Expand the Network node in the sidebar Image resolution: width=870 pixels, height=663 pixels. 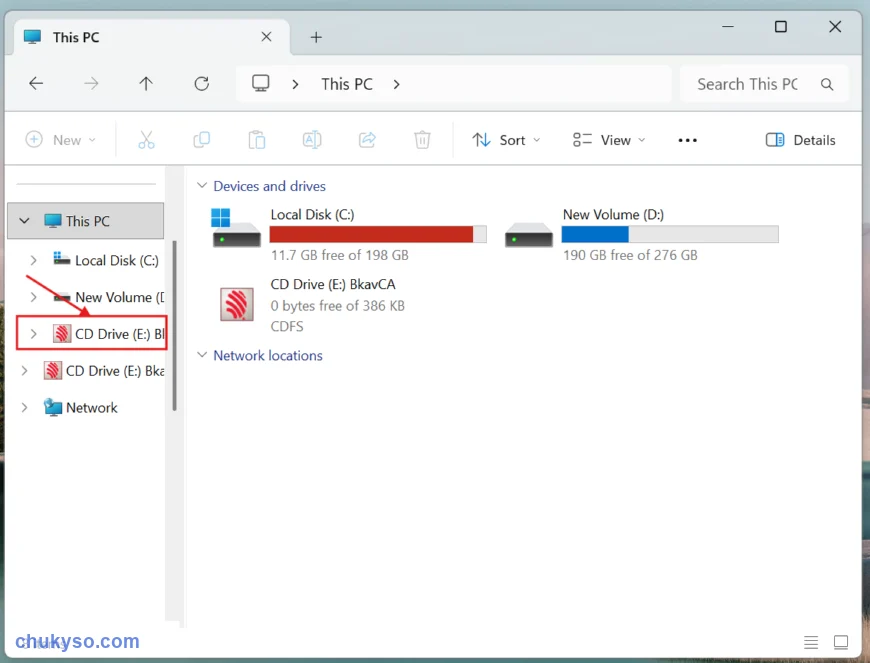[24, 408]
